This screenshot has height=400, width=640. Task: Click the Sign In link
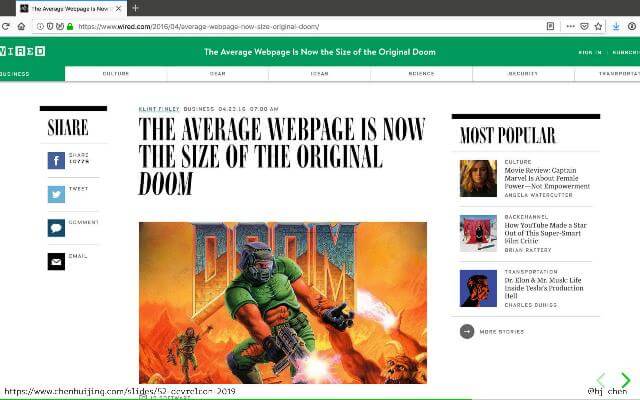589,51
